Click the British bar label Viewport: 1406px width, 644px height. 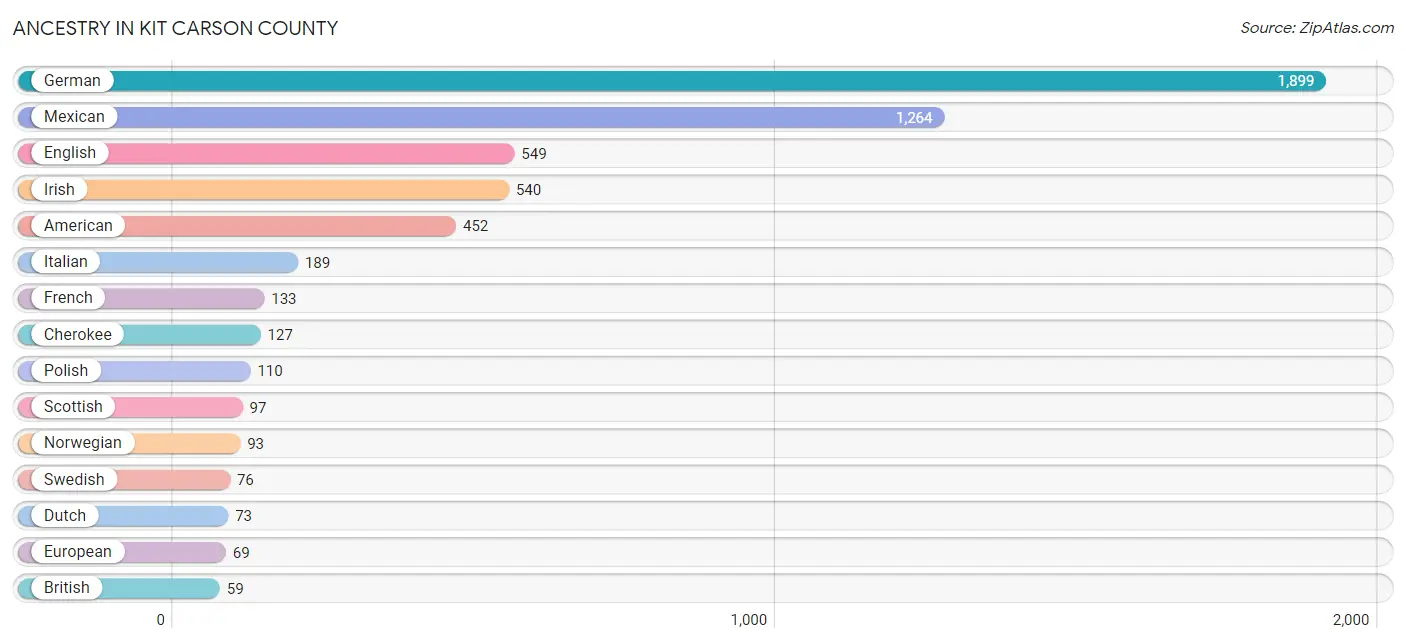tap(67, 588)
